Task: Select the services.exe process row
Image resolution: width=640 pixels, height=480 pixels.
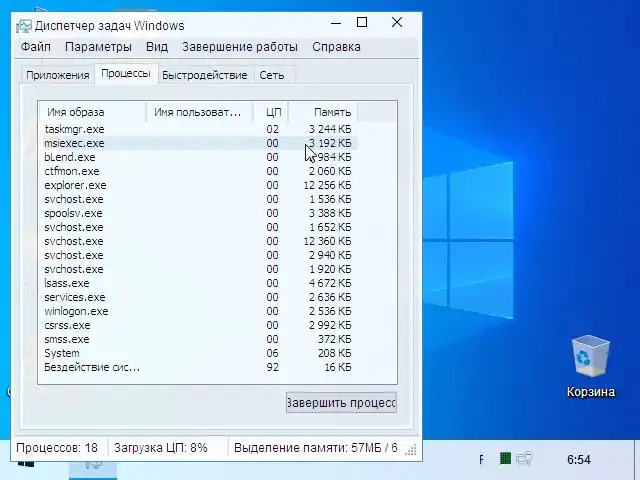Action: point(198,297)
